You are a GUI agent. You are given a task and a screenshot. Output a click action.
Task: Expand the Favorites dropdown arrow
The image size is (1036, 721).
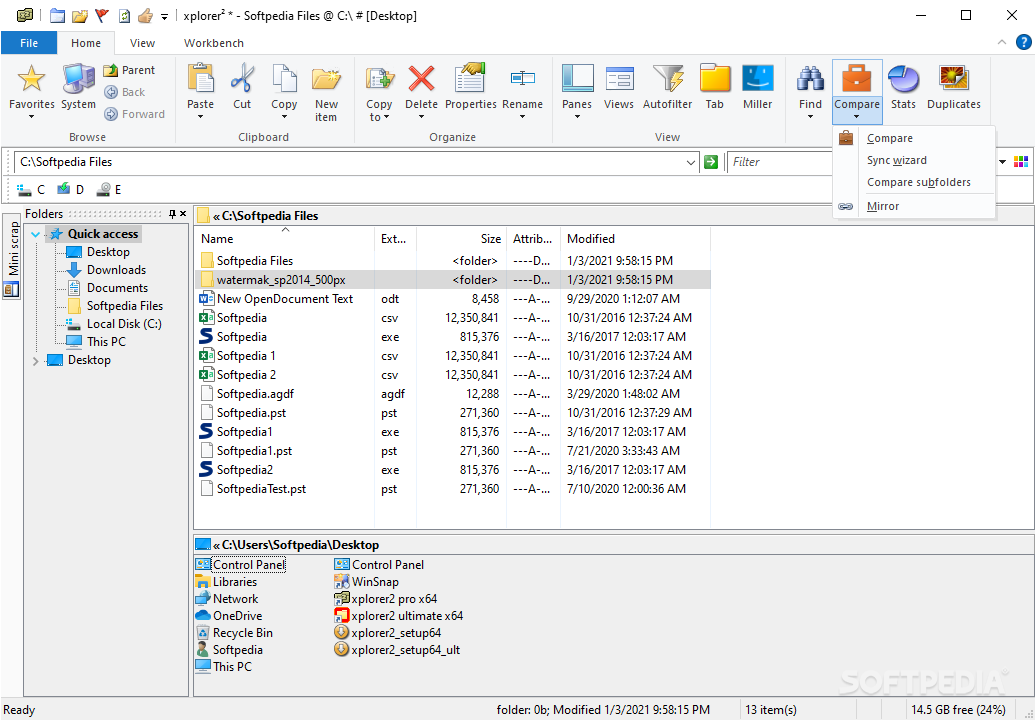pyautogui.click(x=31, y=118)
